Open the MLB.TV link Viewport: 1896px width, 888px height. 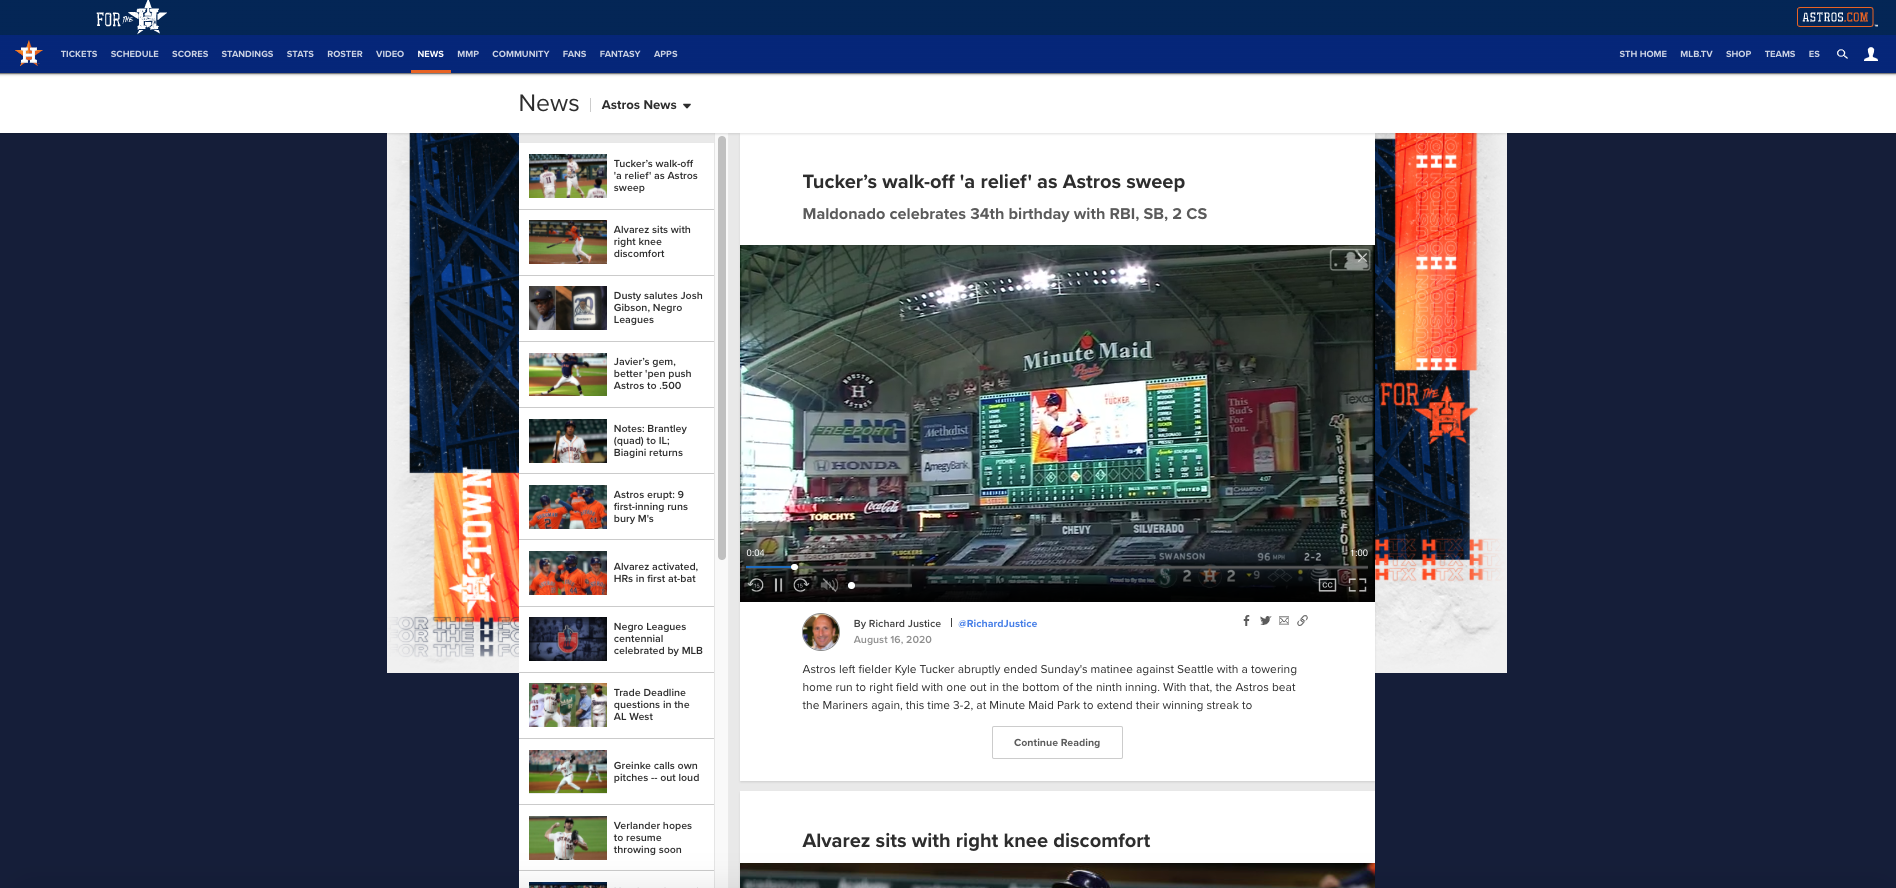(1696, 54)
